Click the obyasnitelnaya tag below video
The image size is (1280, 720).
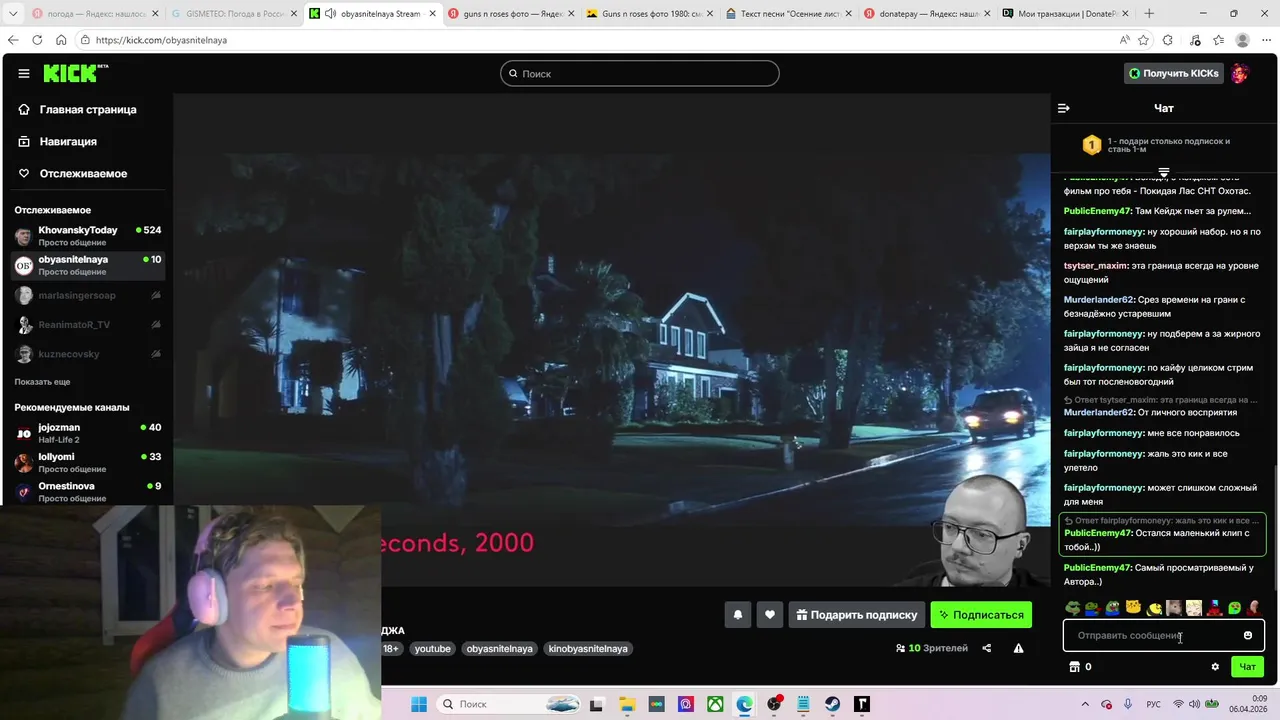499,649
